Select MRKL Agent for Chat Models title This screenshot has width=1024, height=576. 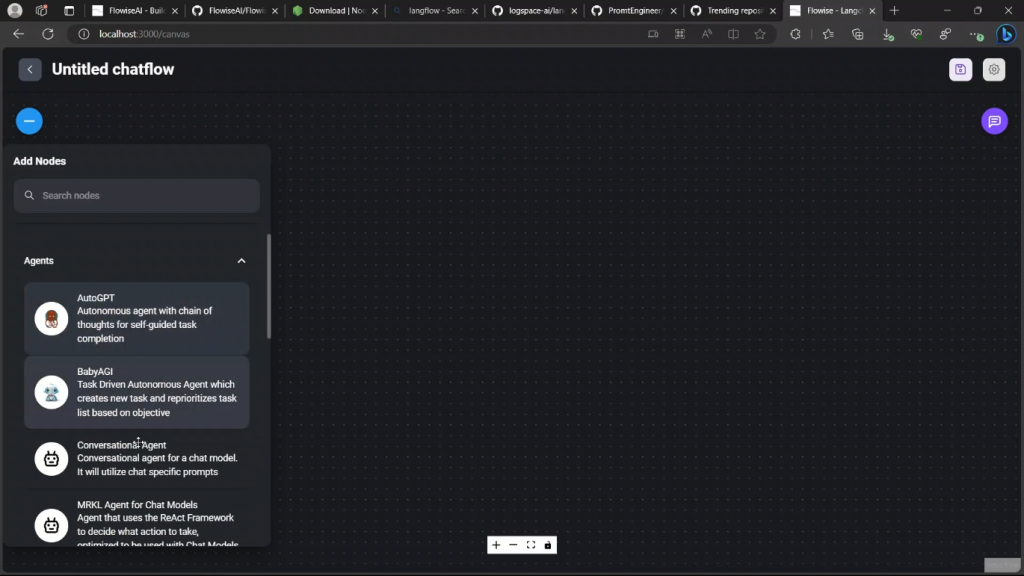[x=137, y=504]
